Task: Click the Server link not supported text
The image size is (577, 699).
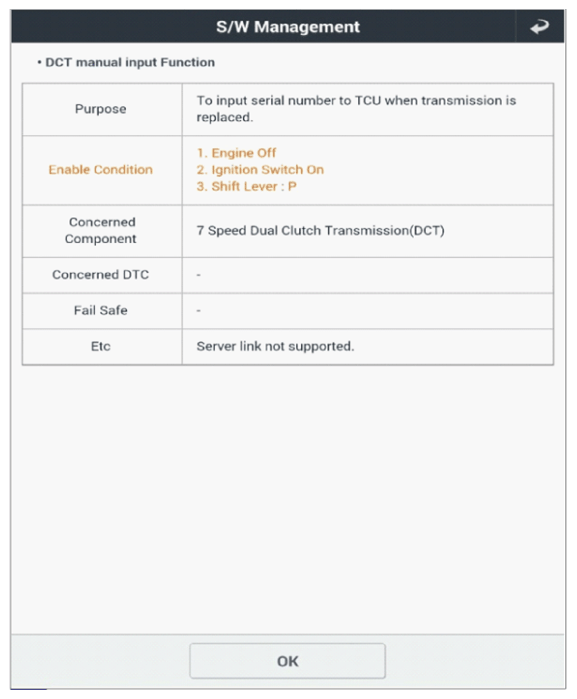Action: [x=276, y=346]
